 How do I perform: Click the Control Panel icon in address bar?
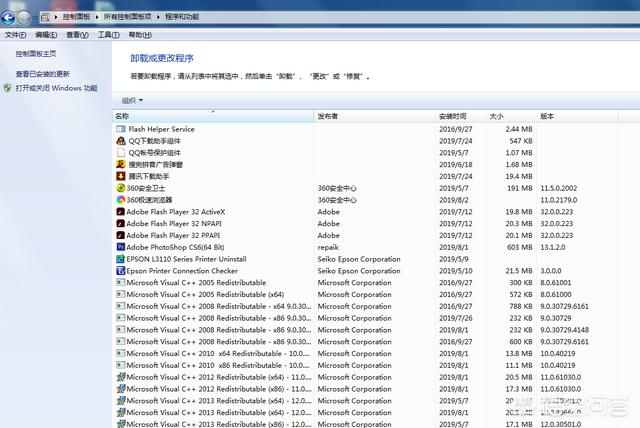coord(45,17)
